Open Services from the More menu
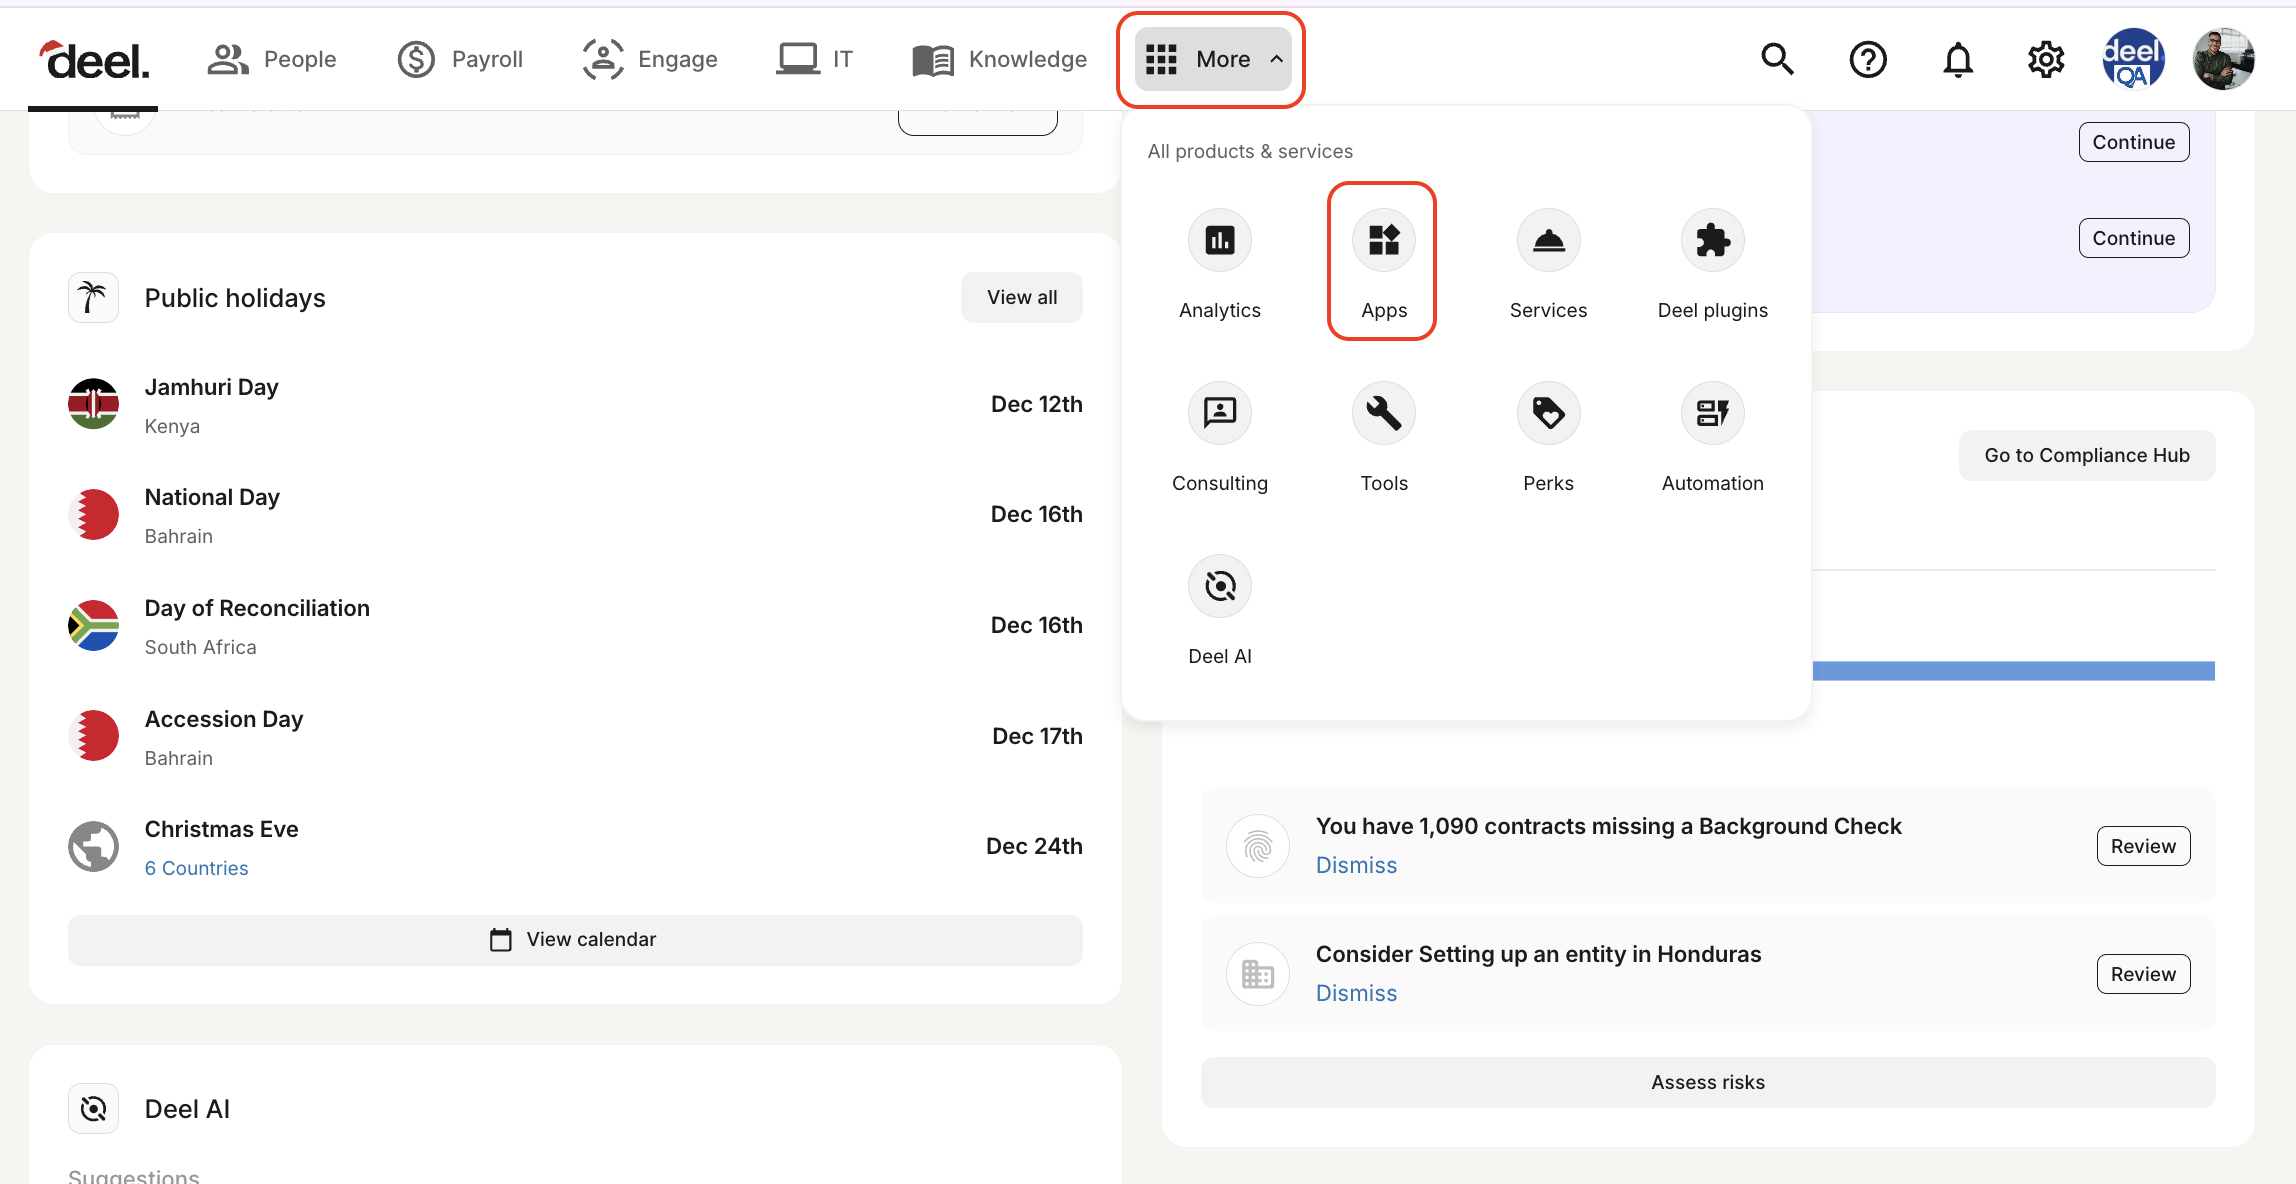Image resolution: width=2296 pixels, height=1184 pixels. click(x=1547, y=240)
